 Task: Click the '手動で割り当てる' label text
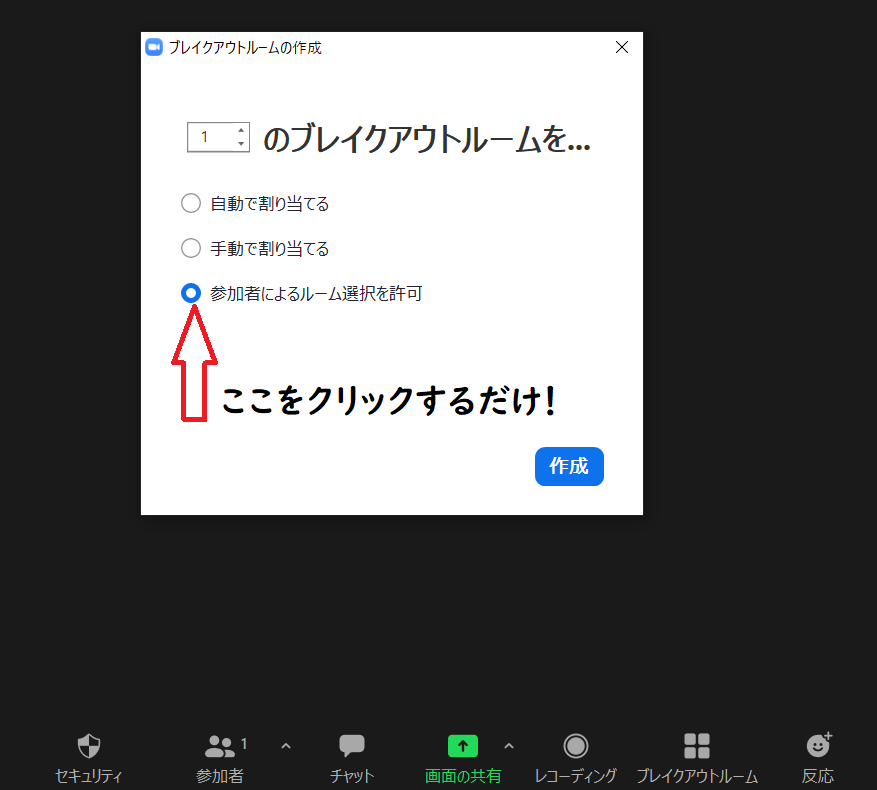click(270, 248)
